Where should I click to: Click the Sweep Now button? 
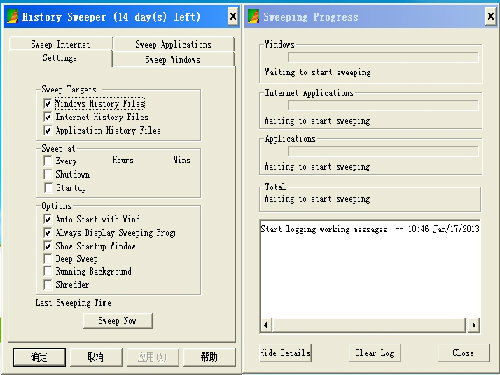[118, 321]
